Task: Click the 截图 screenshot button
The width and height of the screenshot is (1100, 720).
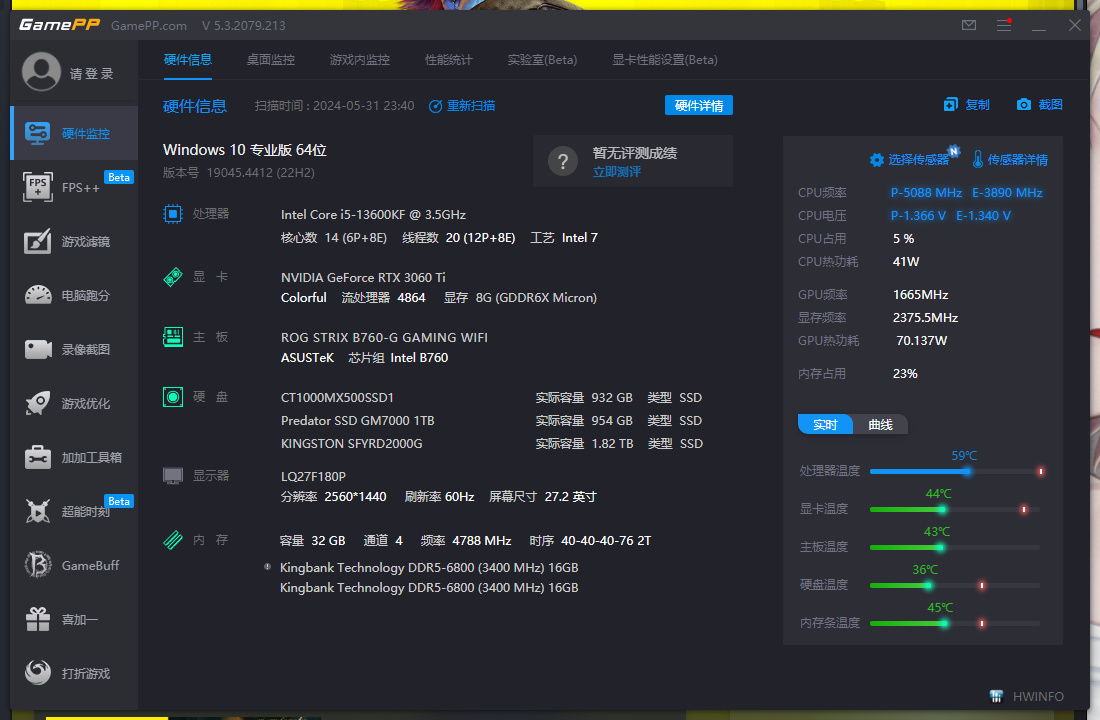Action: (x=1040, y=105)
